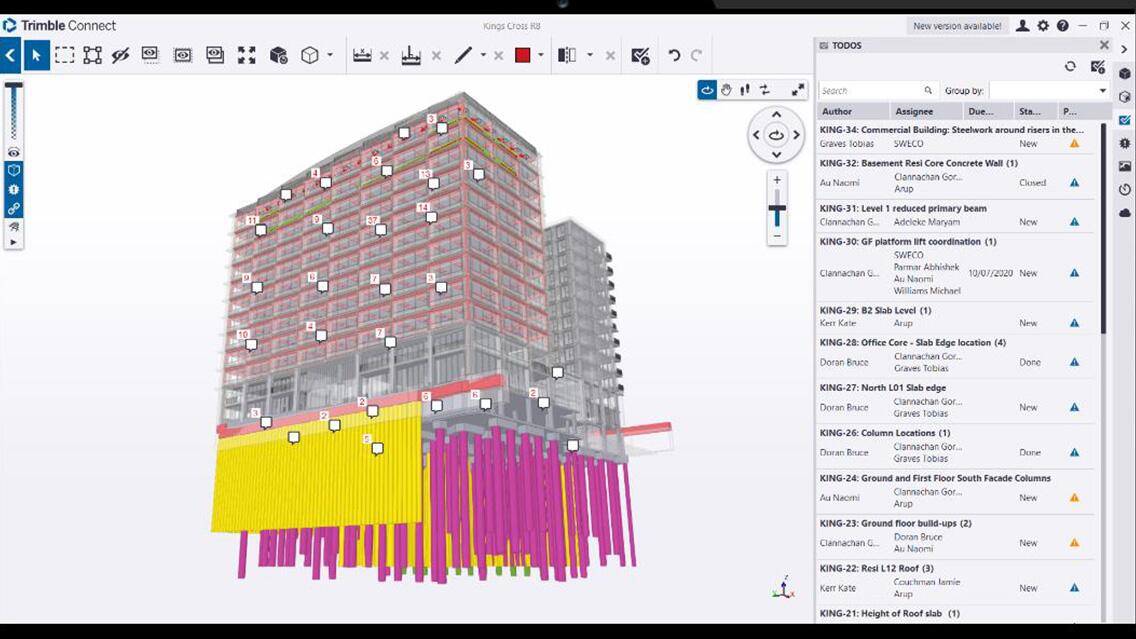Screen dimensions: 1136x639
Task: Activate the orbit navigation mode
Action: point(706,90)
